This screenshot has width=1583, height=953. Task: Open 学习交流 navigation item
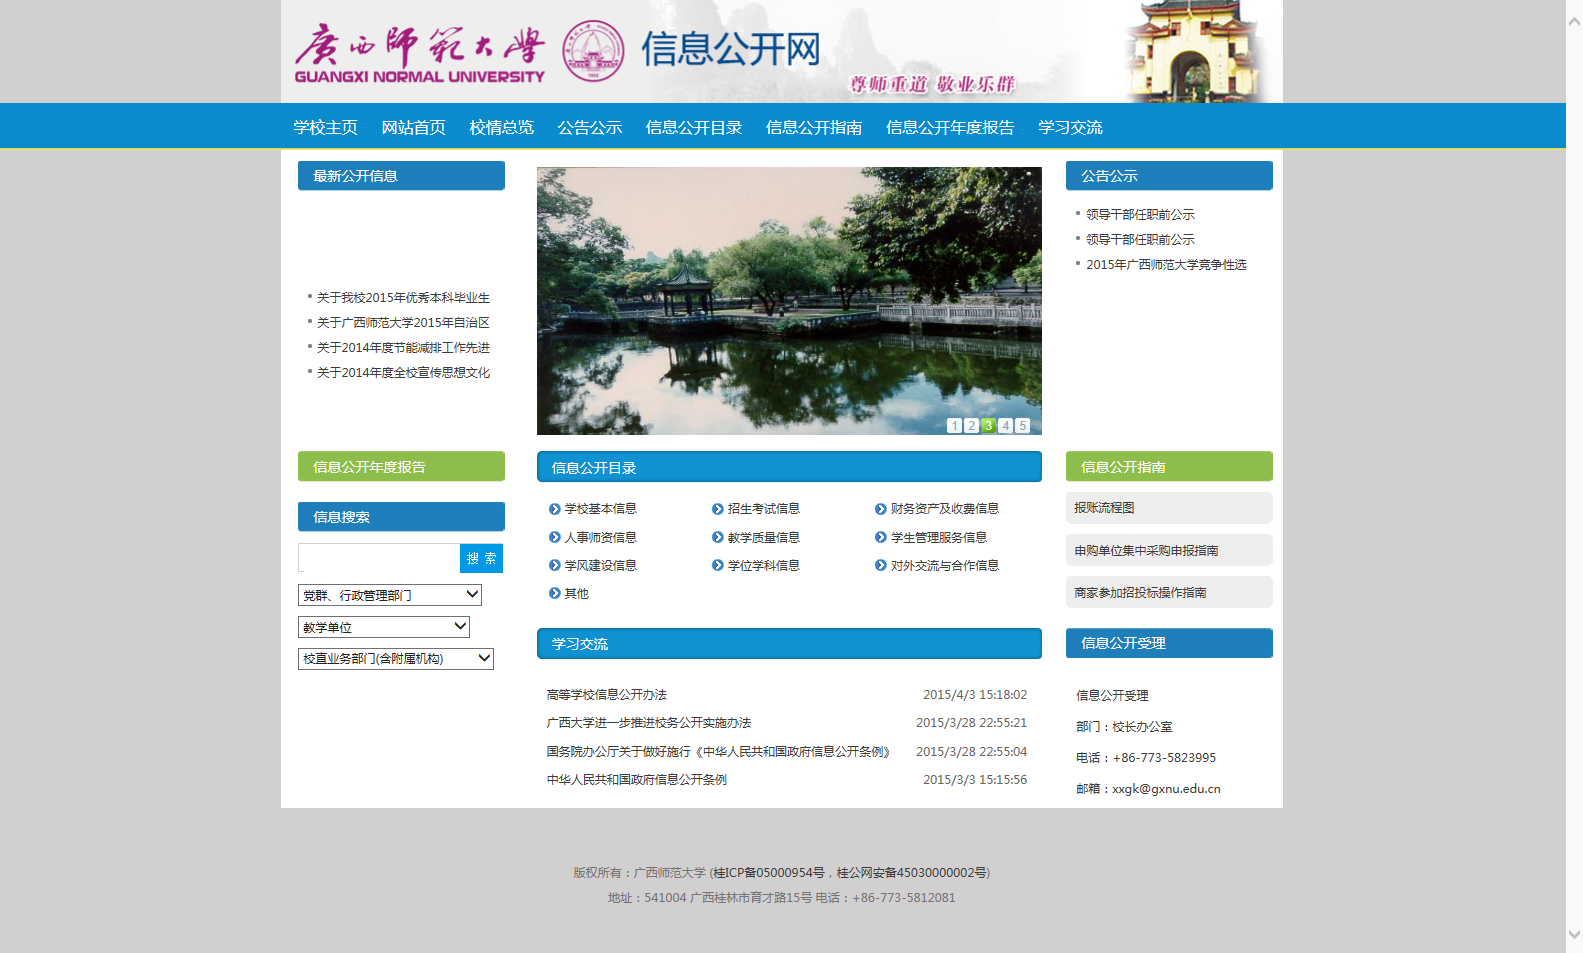point(1070,127)
